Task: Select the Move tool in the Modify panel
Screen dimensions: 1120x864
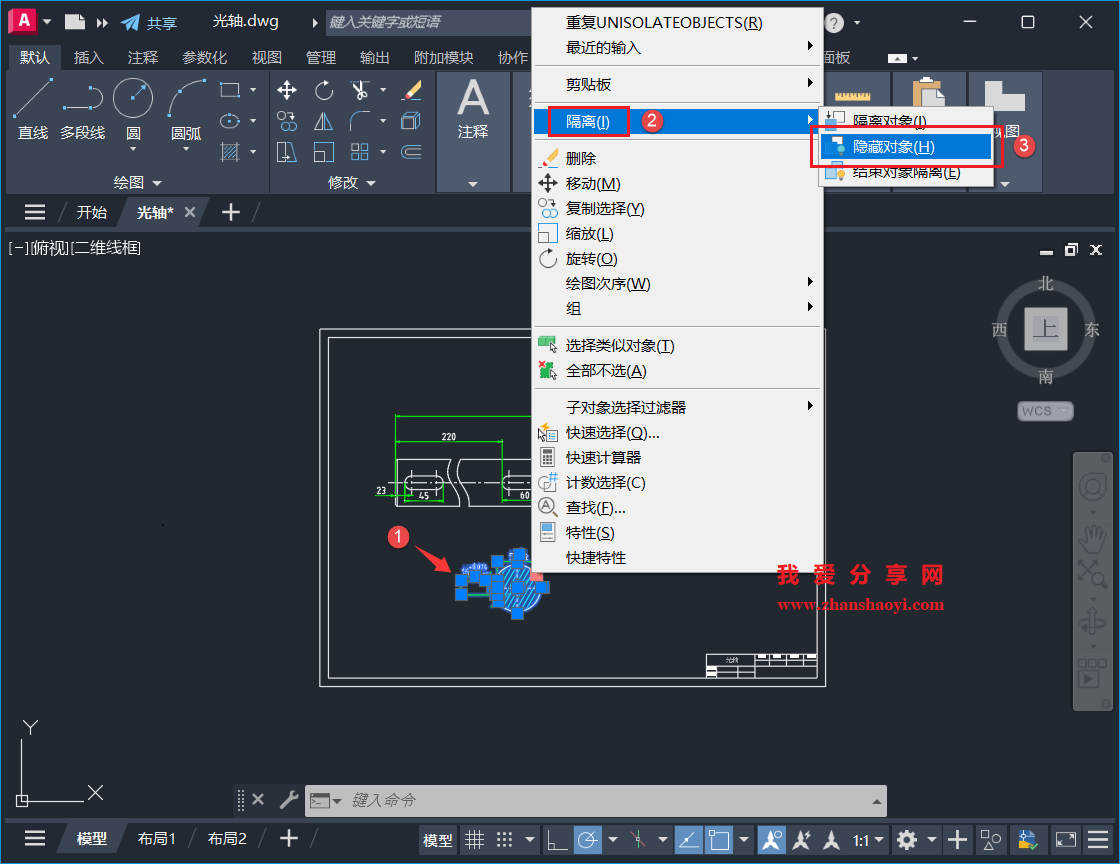Action: [x=287, y=90]
